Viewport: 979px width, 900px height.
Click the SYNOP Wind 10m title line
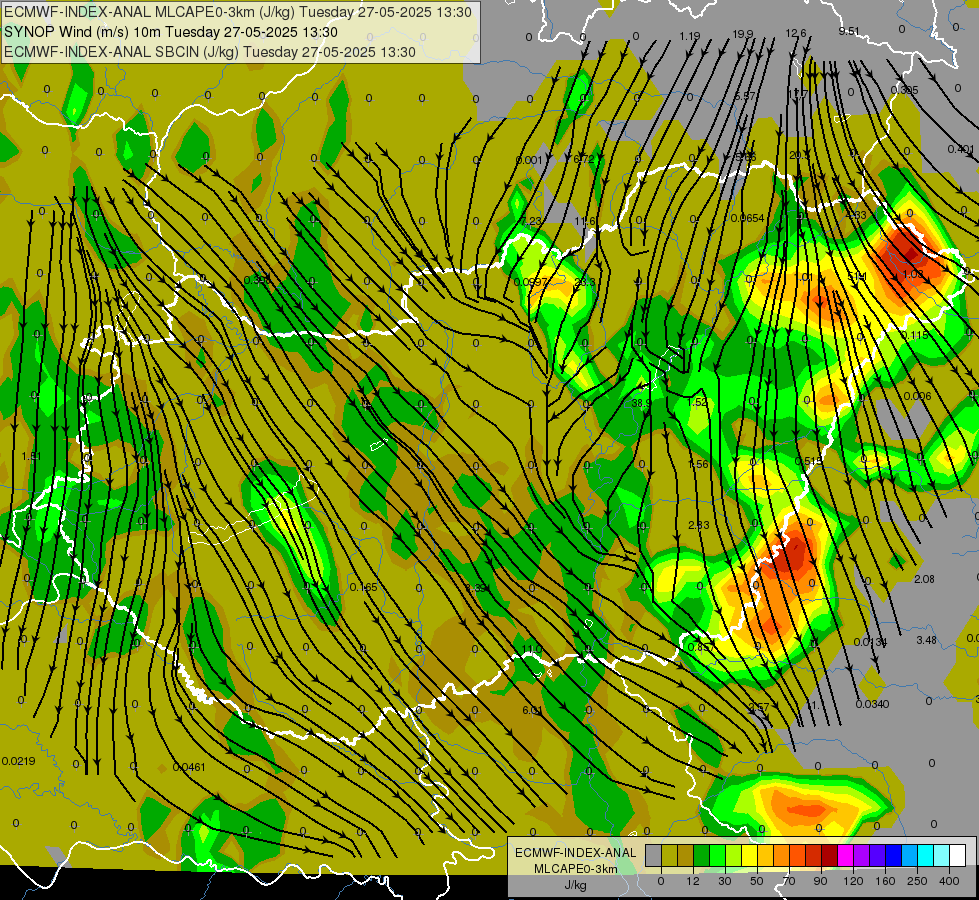pos(170,32)
